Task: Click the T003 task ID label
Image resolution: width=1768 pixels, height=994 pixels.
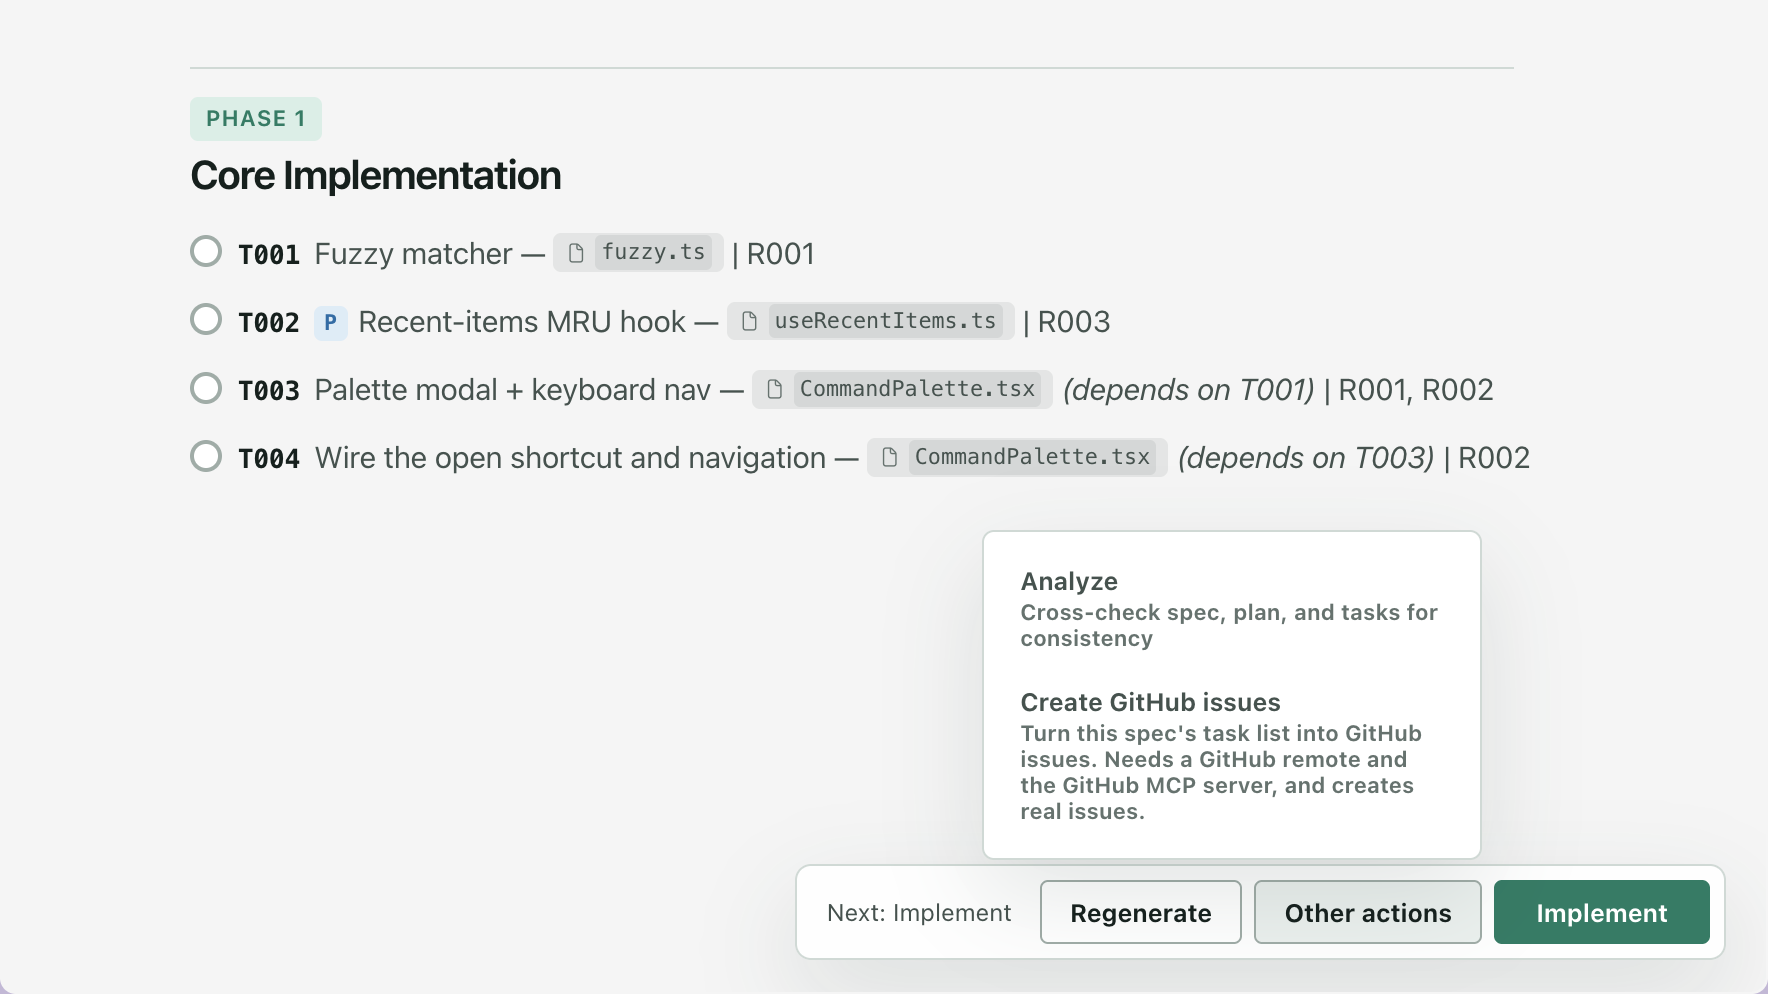Action: tap(269, 391)
